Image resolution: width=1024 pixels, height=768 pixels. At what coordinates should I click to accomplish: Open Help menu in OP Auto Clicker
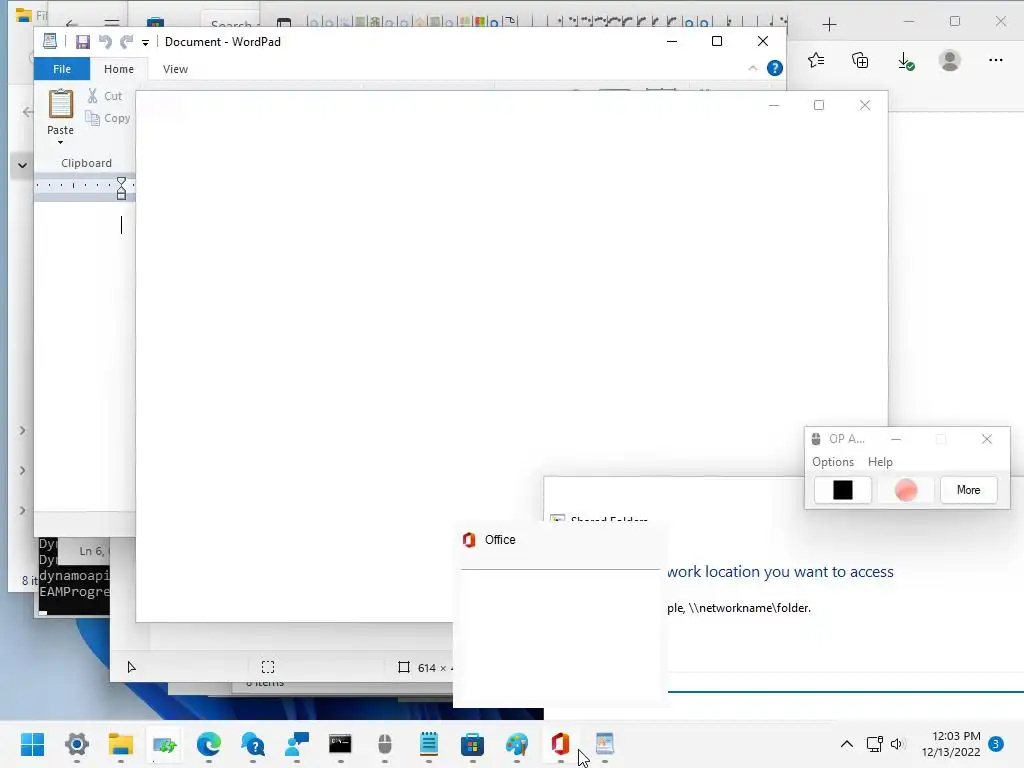click(880, 462)
